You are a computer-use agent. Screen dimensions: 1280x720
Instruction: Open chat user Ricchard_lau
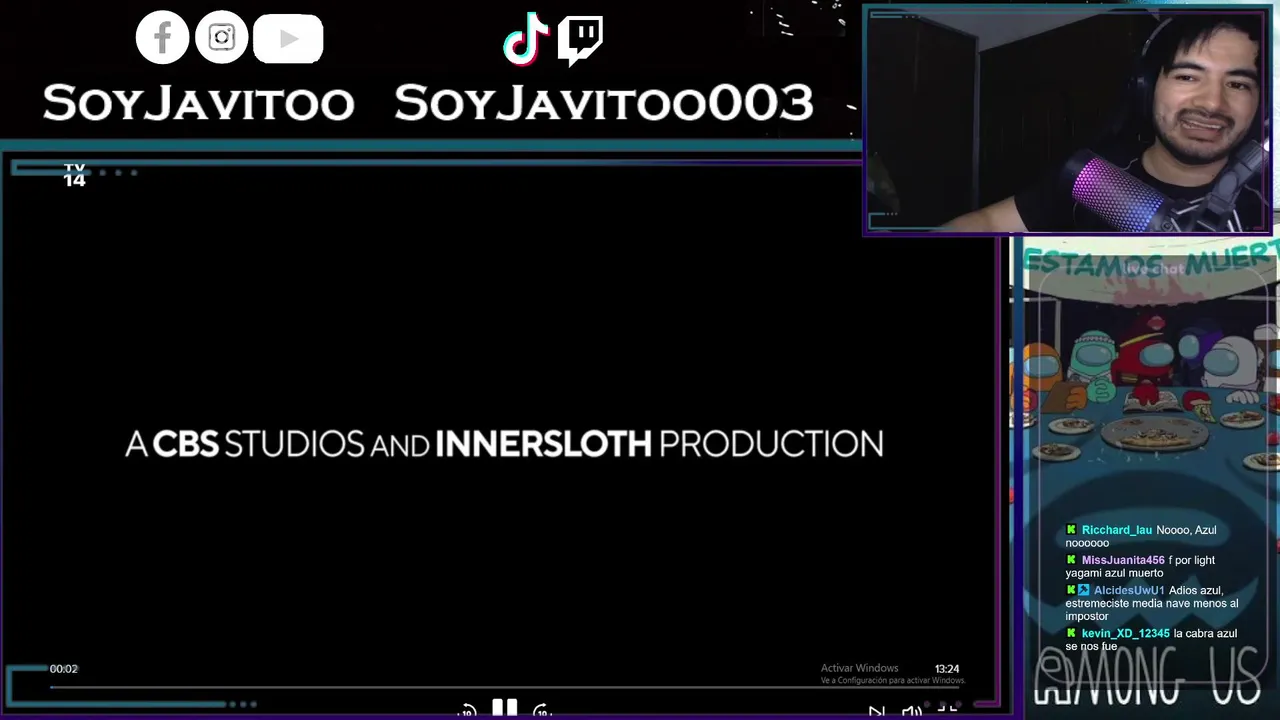pos(1117,530)
